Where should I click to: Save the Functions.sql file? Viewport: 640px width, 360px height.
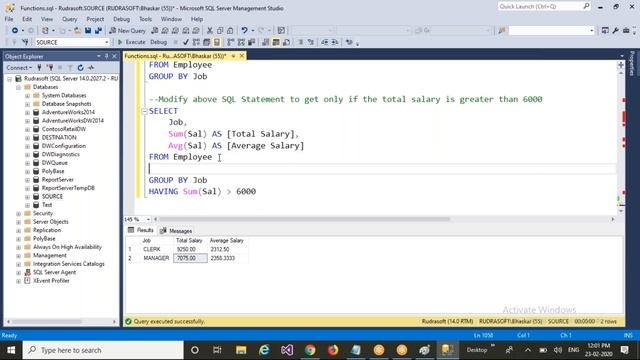point(88,31)
